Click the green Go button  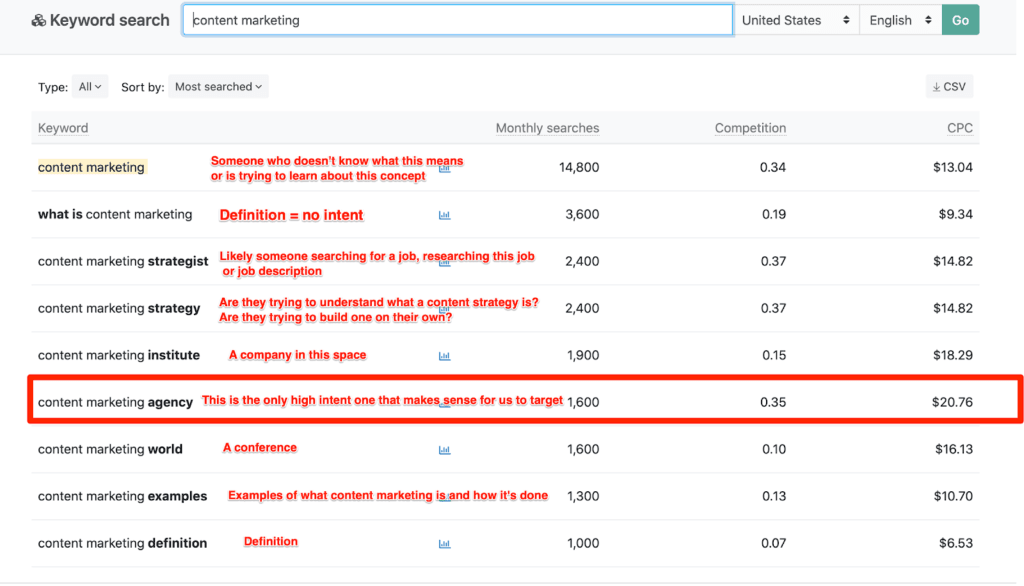point(960,20)
